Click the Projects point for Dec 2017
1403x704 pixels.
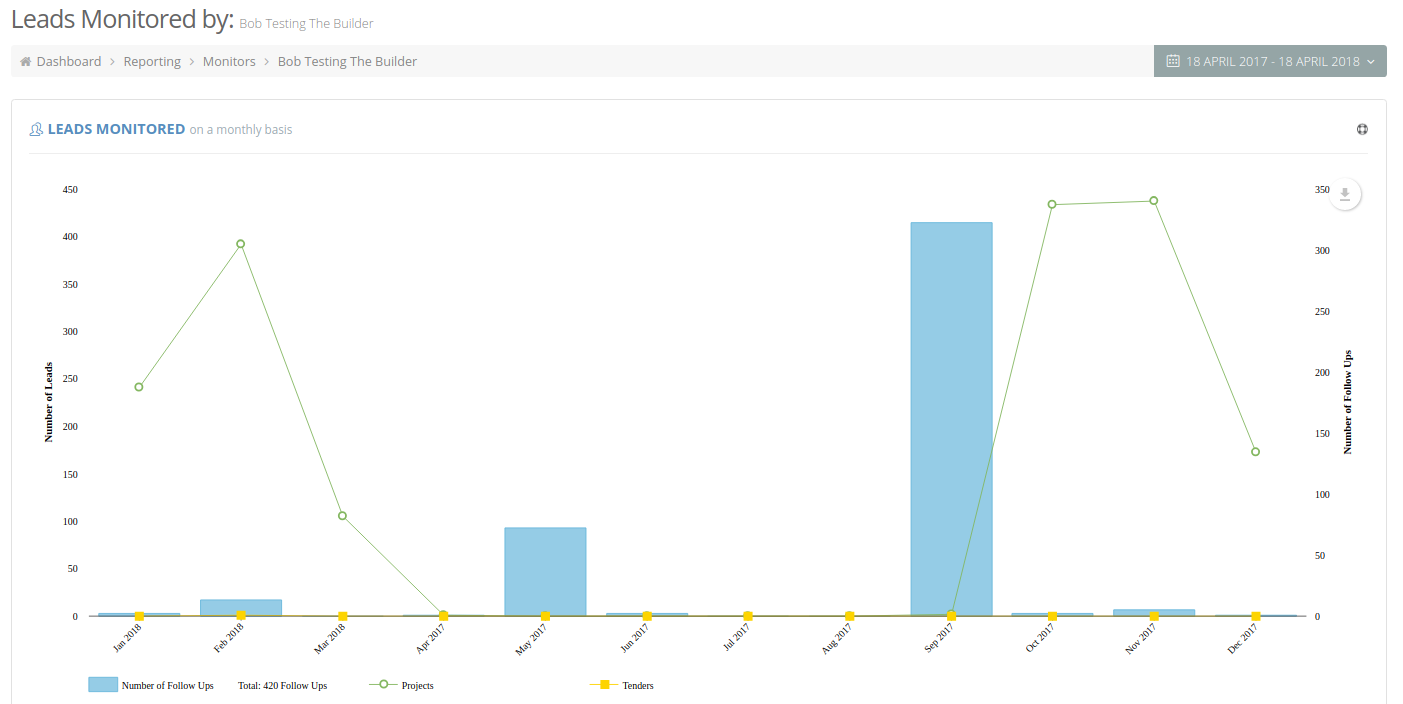1255,452
